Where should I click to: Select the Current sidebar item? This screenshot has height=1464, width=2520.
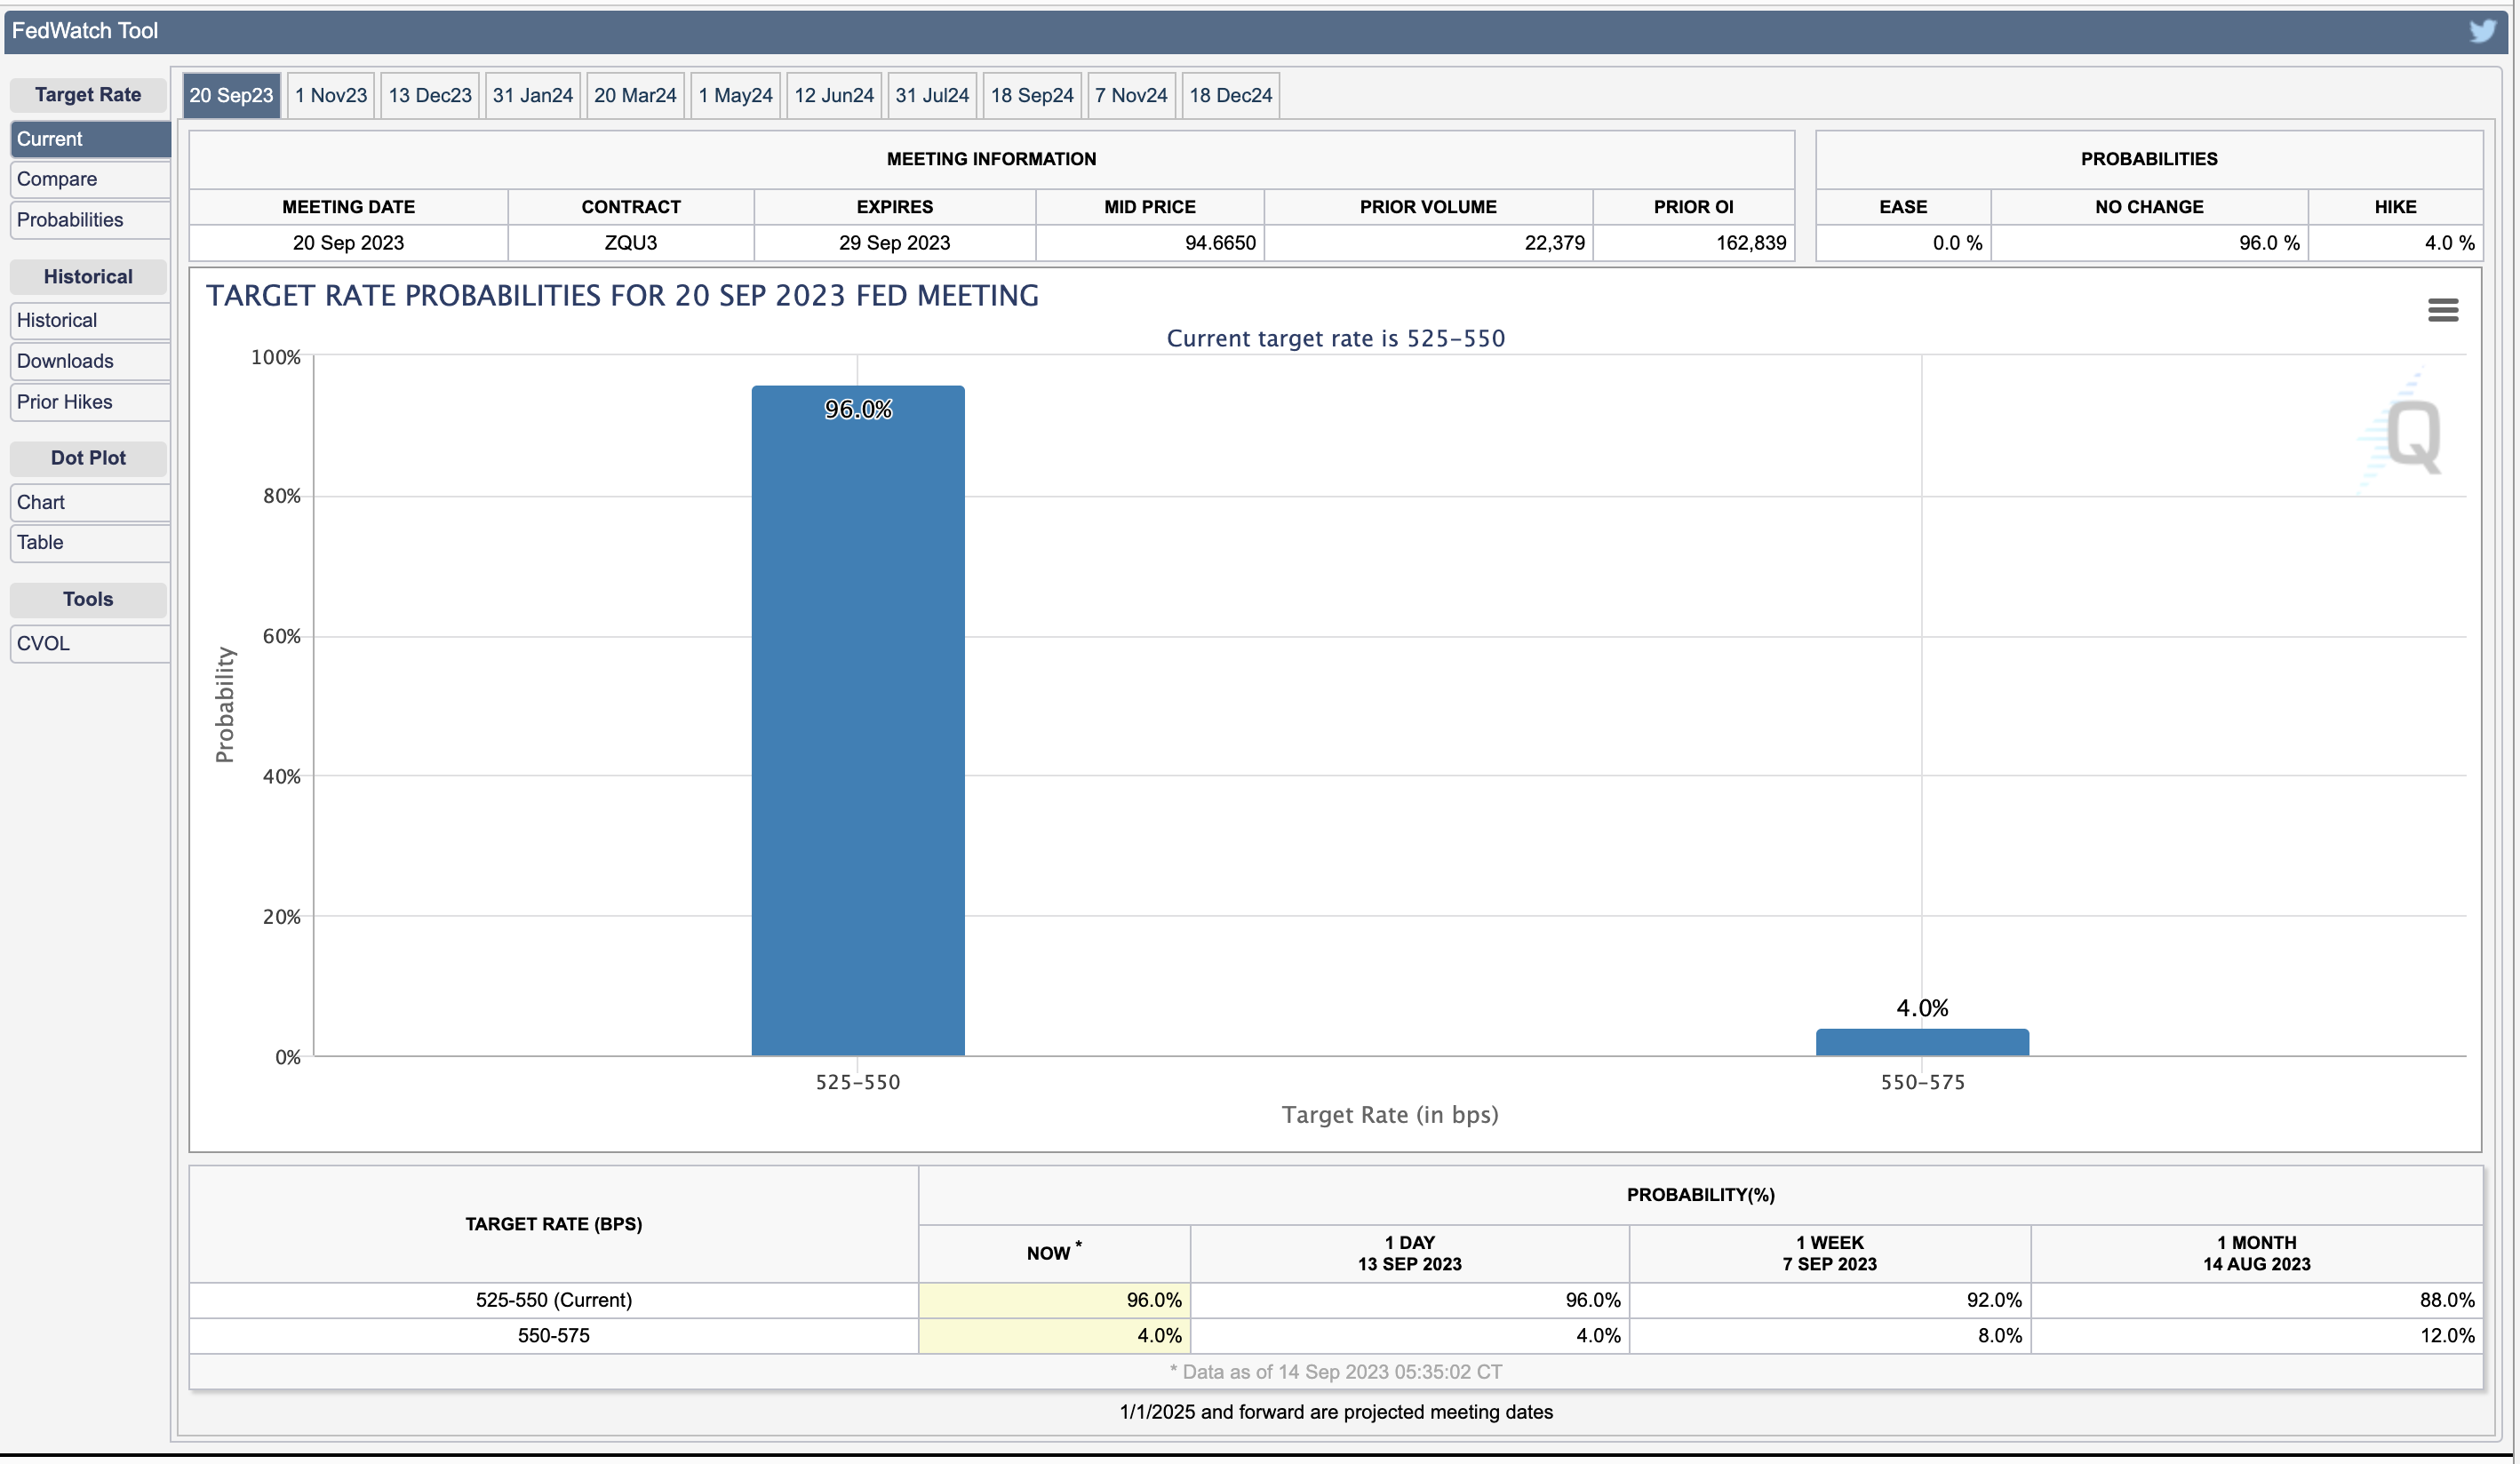click(50, 139)
